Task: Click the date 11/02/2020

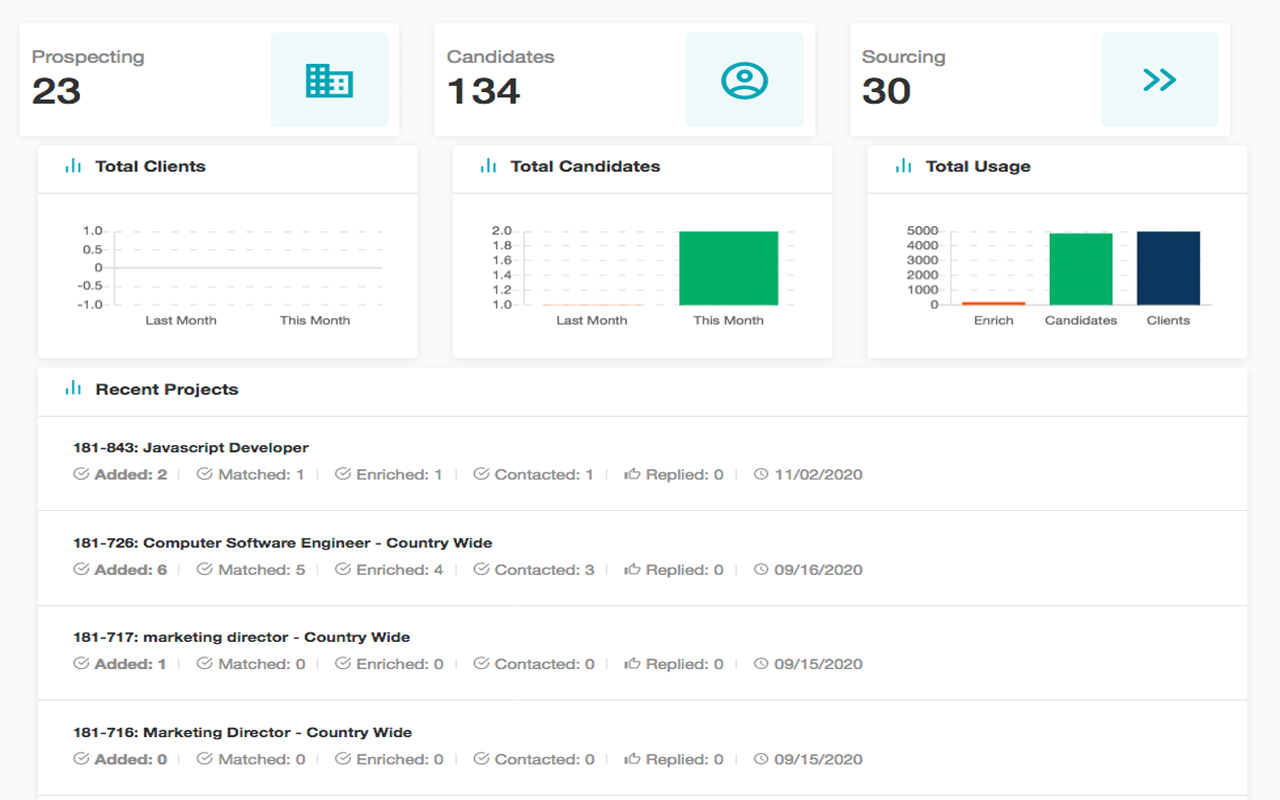Action: [x=818, y=474]
